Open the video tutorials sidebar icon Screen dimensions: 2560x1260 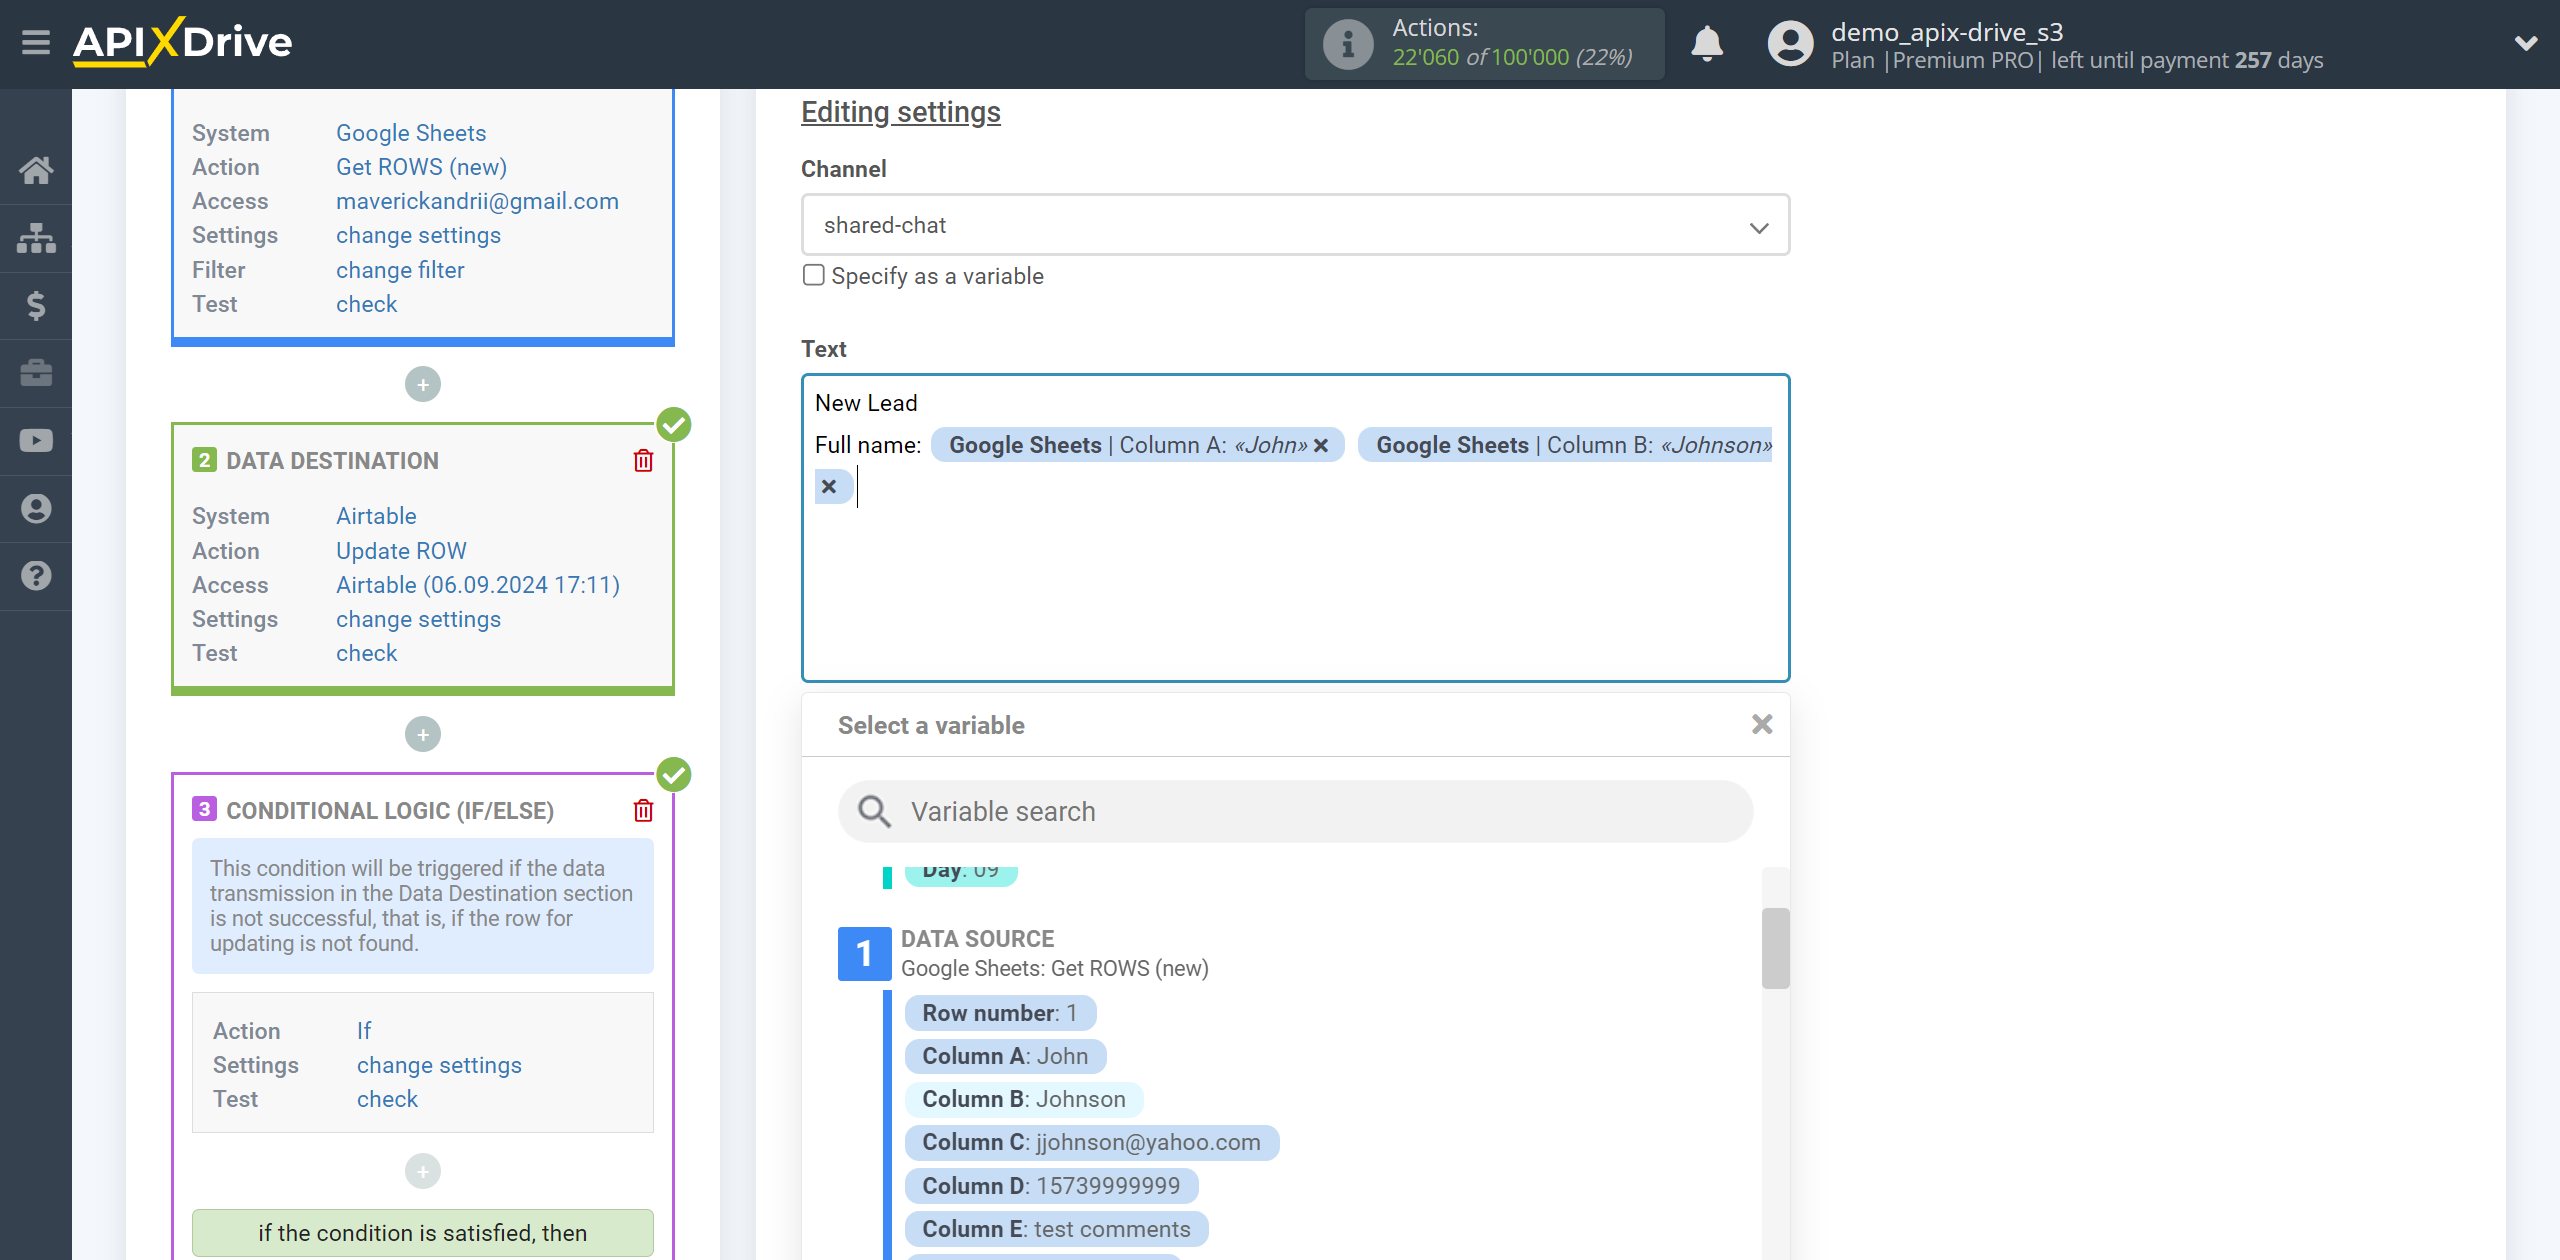point(36,441)
